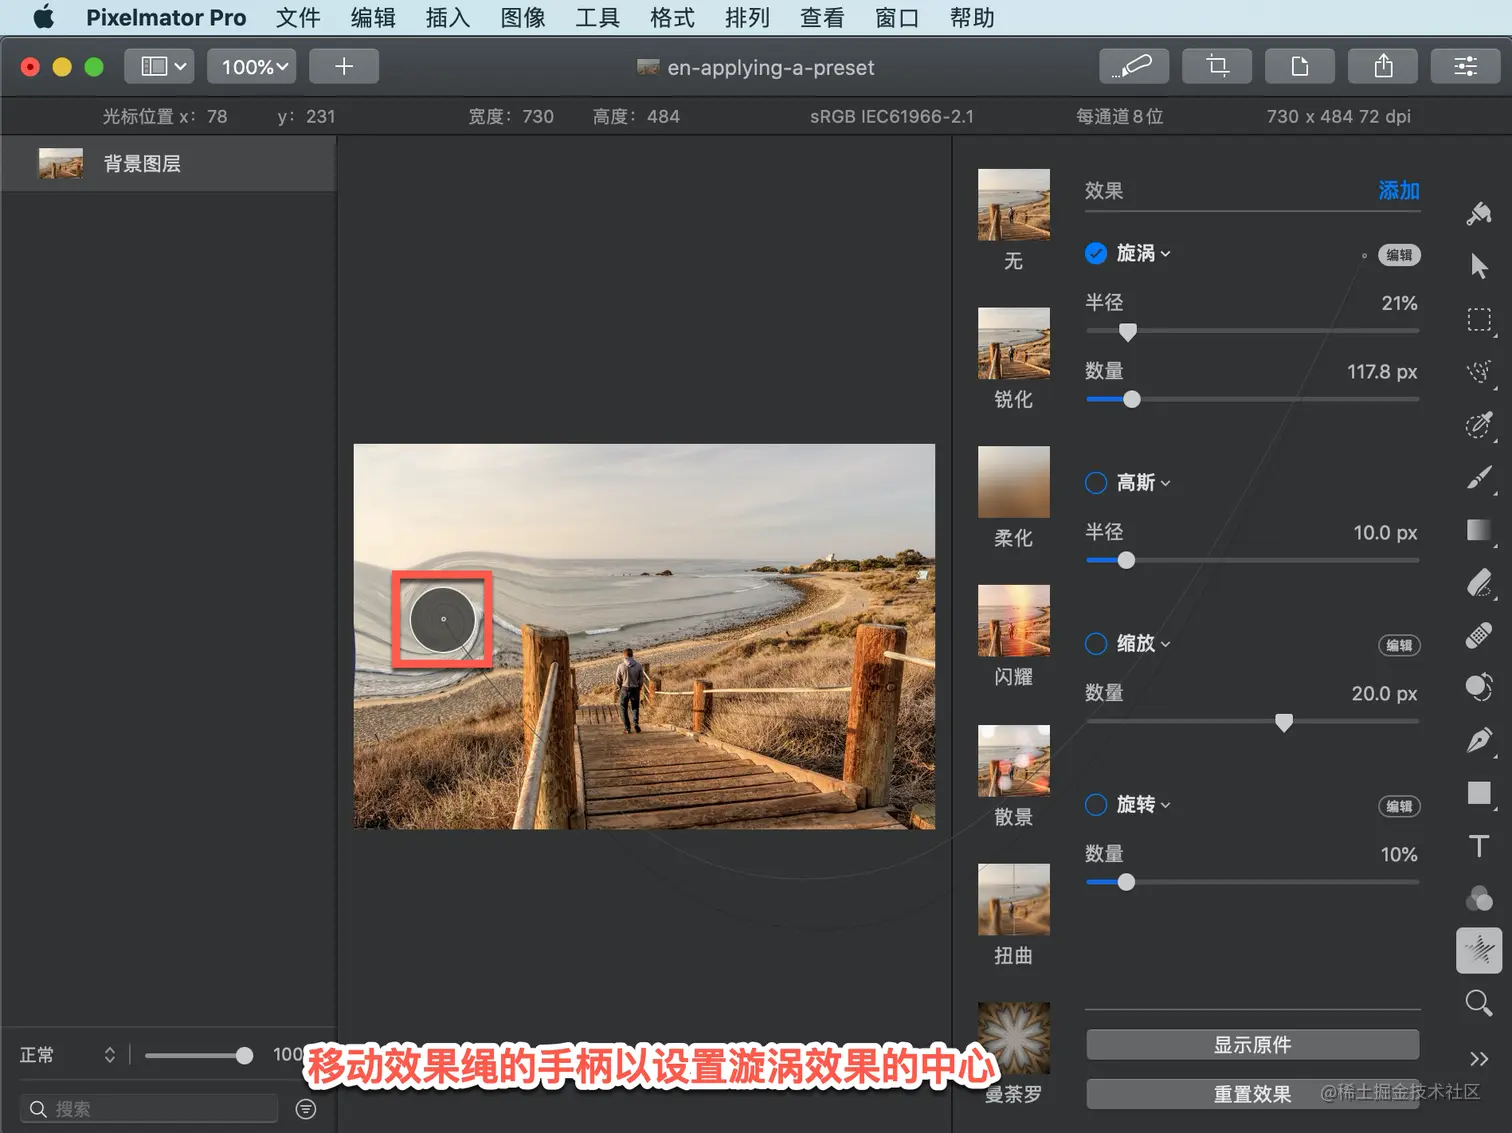
Task: Open the 正常 blend mode dropdown
Action: pyautogui.click(x=68, y=1055)
